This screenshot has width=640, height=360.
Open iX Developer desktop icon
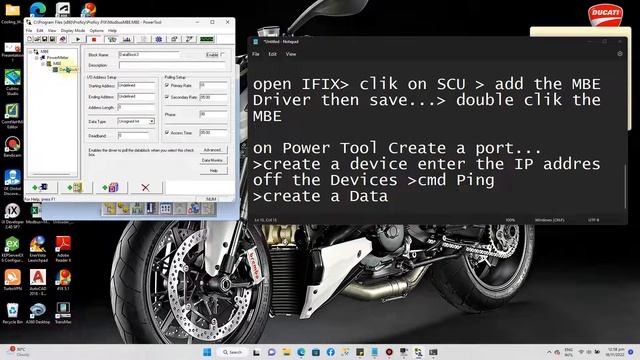[13, 216]
